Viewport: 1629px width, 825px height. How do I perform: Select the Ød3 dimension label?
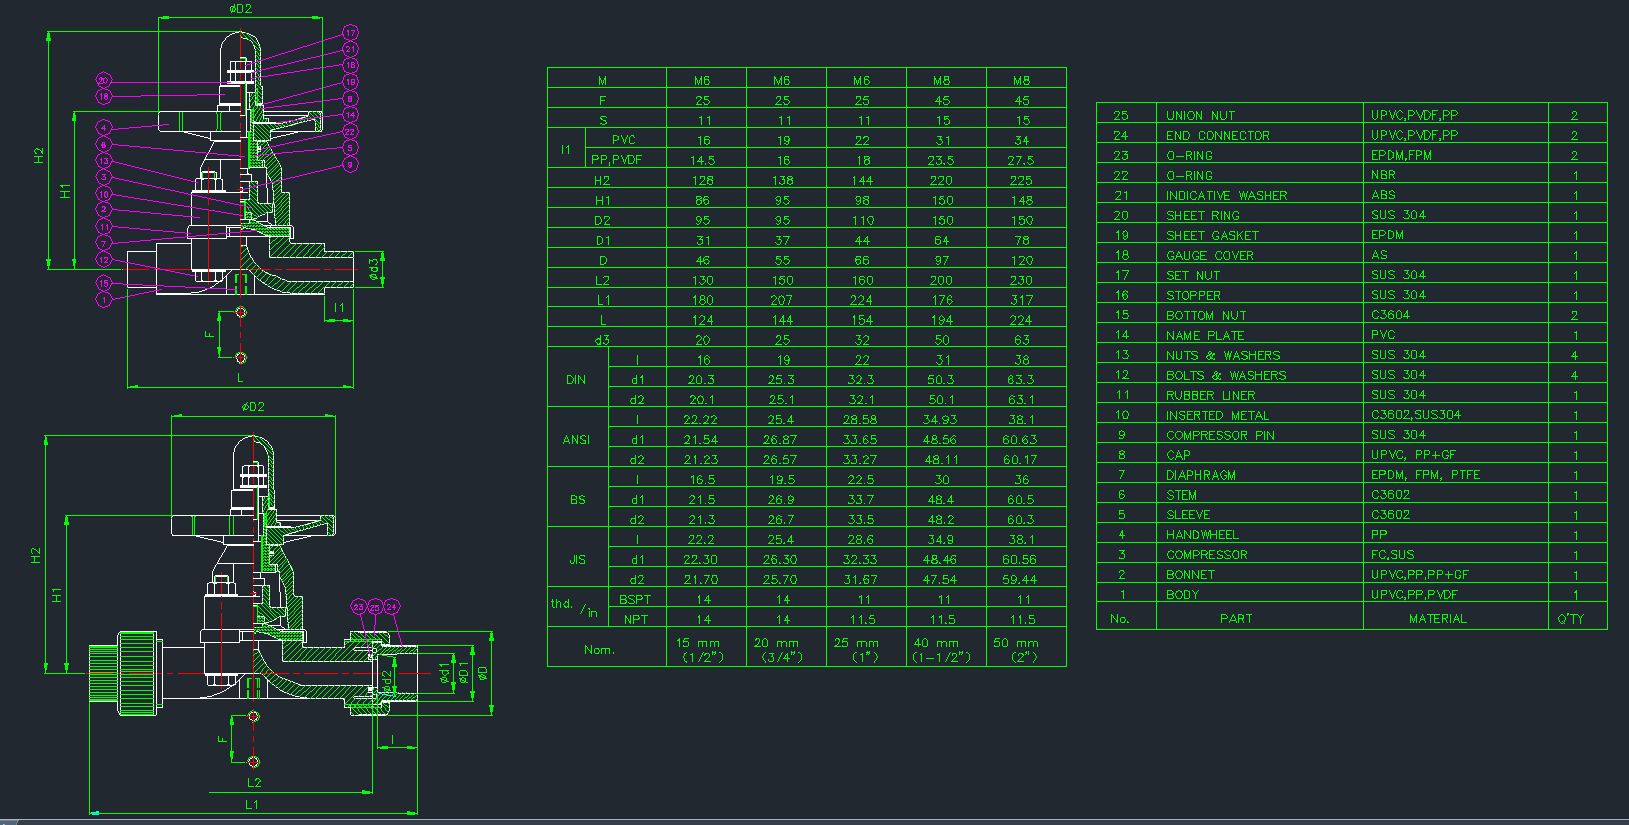[x=374, y=270]
